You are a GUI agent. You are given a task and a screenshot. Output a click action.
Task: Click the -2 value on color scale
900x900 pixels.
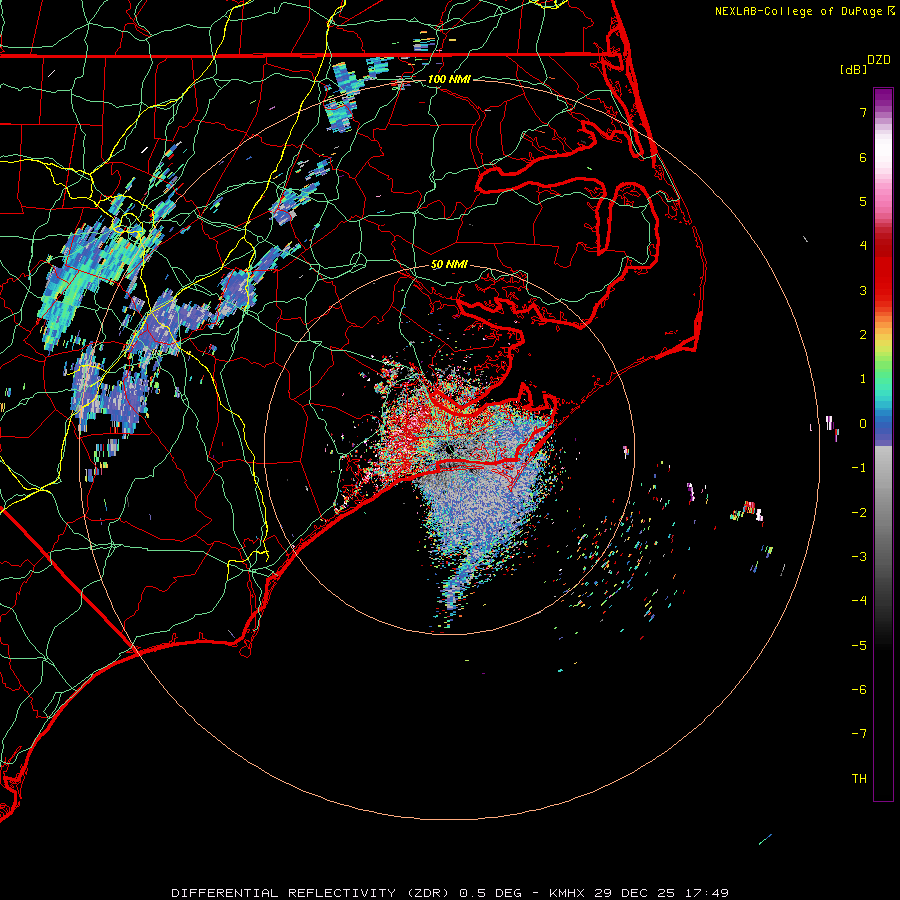click(x=859, y=512)
